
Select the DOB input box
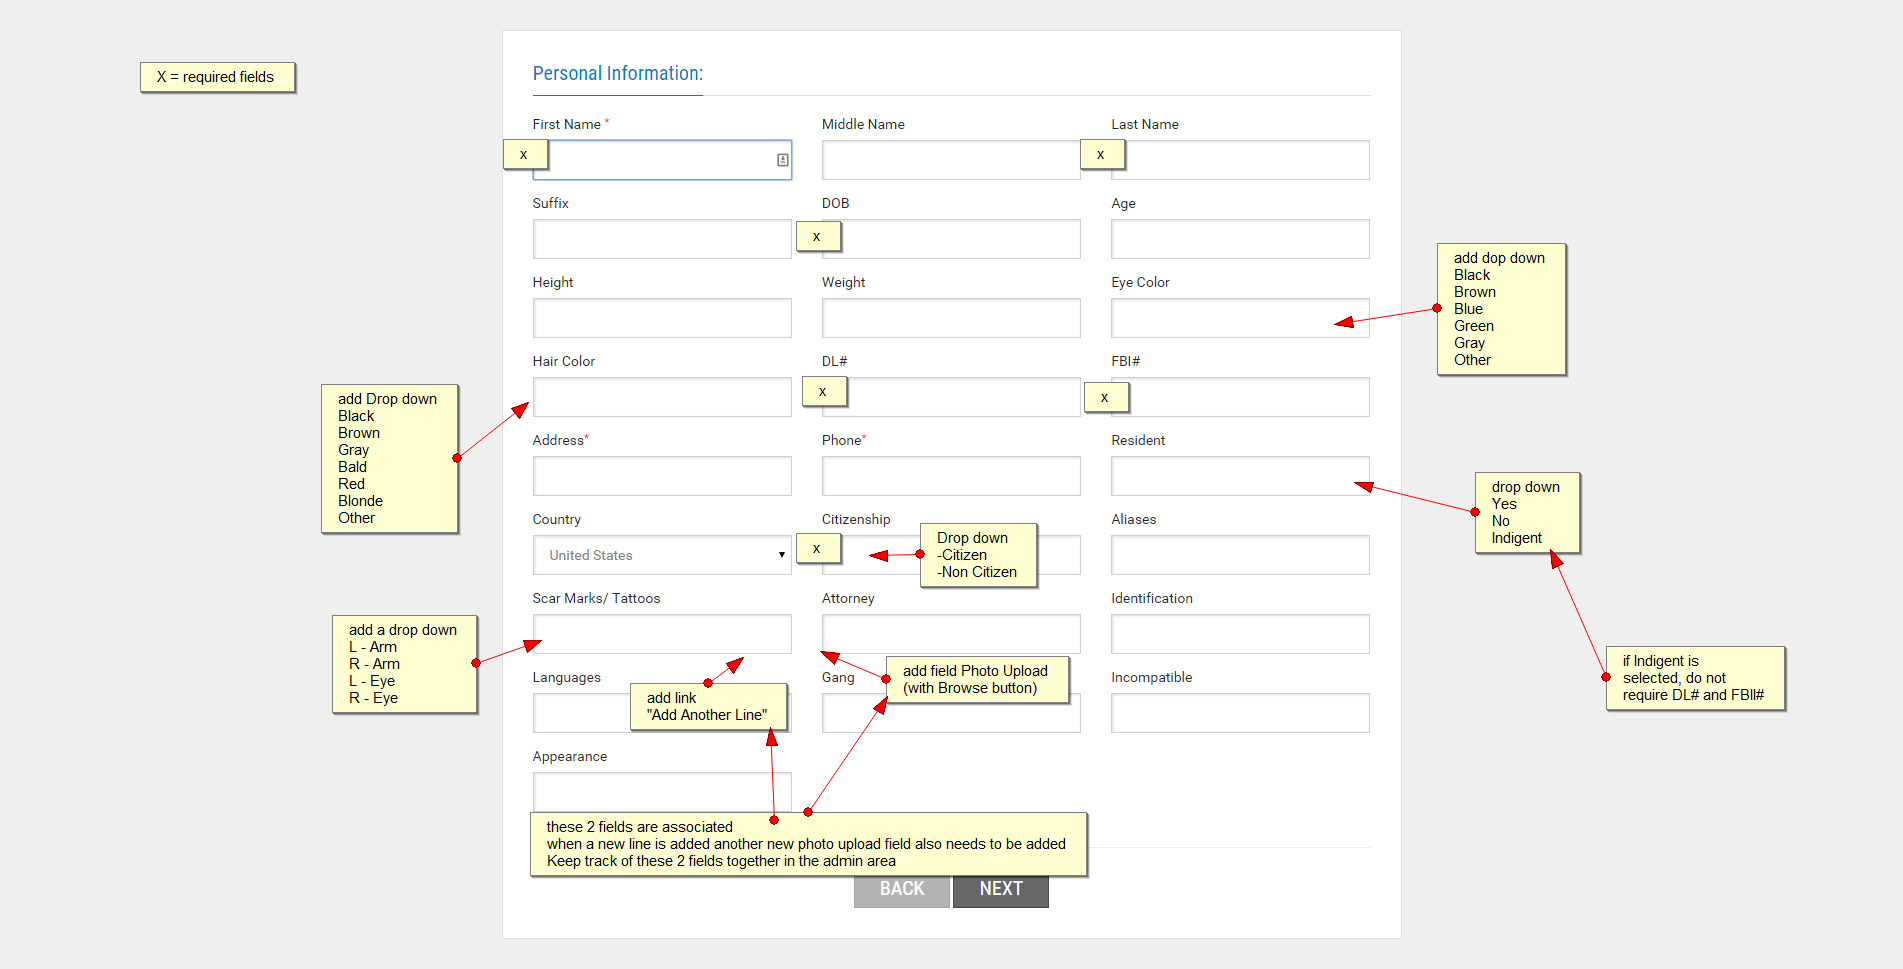click(951, 239)
